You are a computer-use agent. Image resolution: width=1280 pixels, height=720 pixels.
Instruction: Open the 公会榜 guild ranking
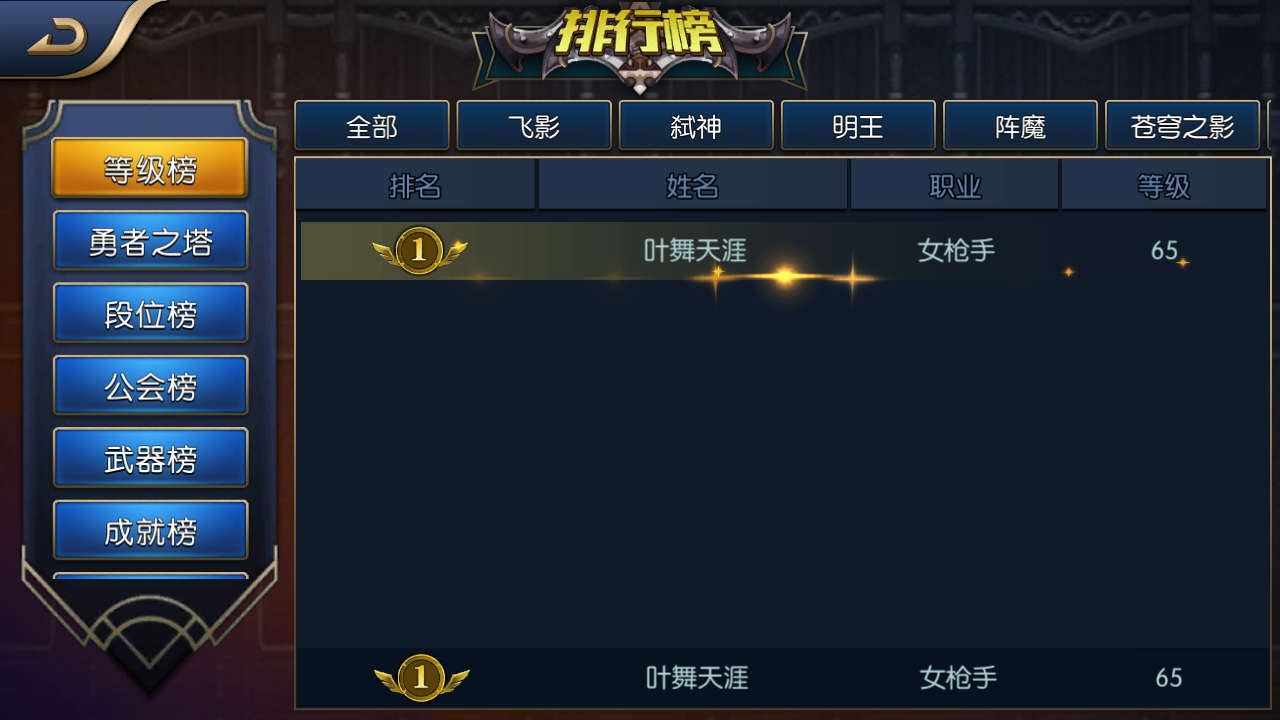pos(150,385)
